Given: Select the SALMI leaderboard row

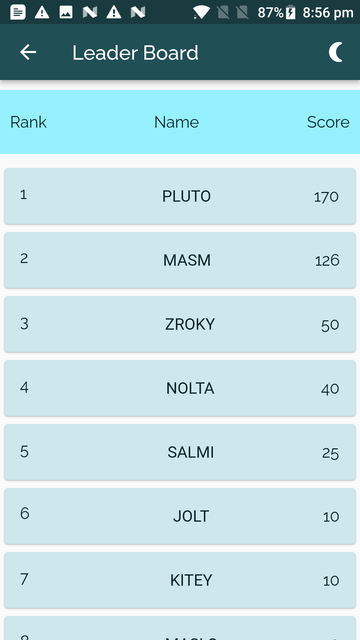Looking at the screenshot, I should tap(180, 452).
